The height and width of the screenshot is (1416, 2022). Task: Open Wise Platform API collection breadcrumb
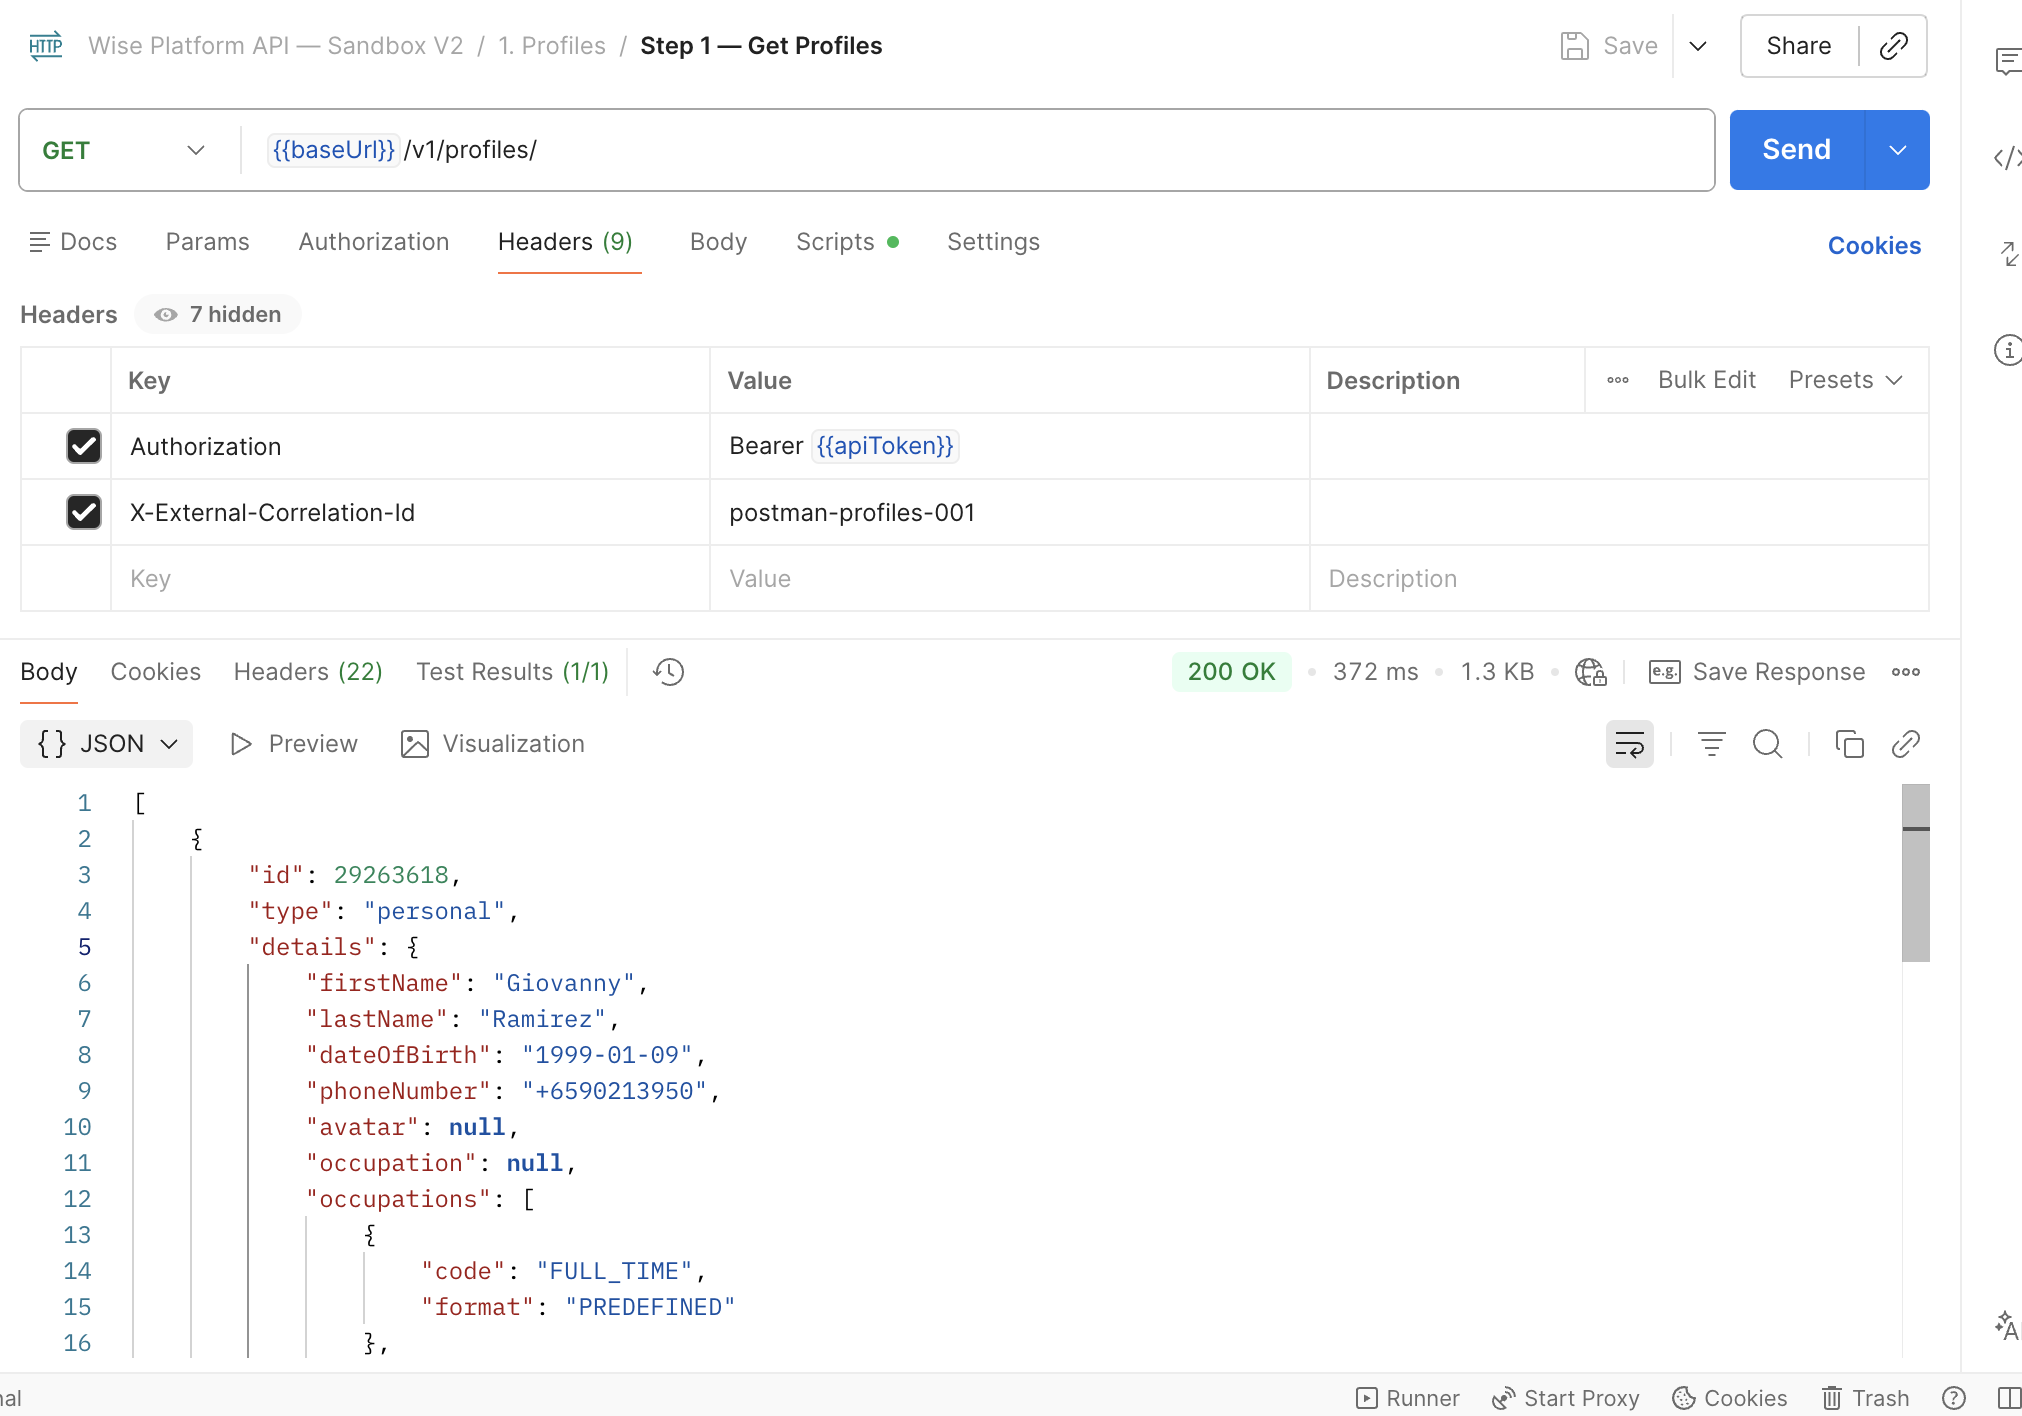pos(276,46)
